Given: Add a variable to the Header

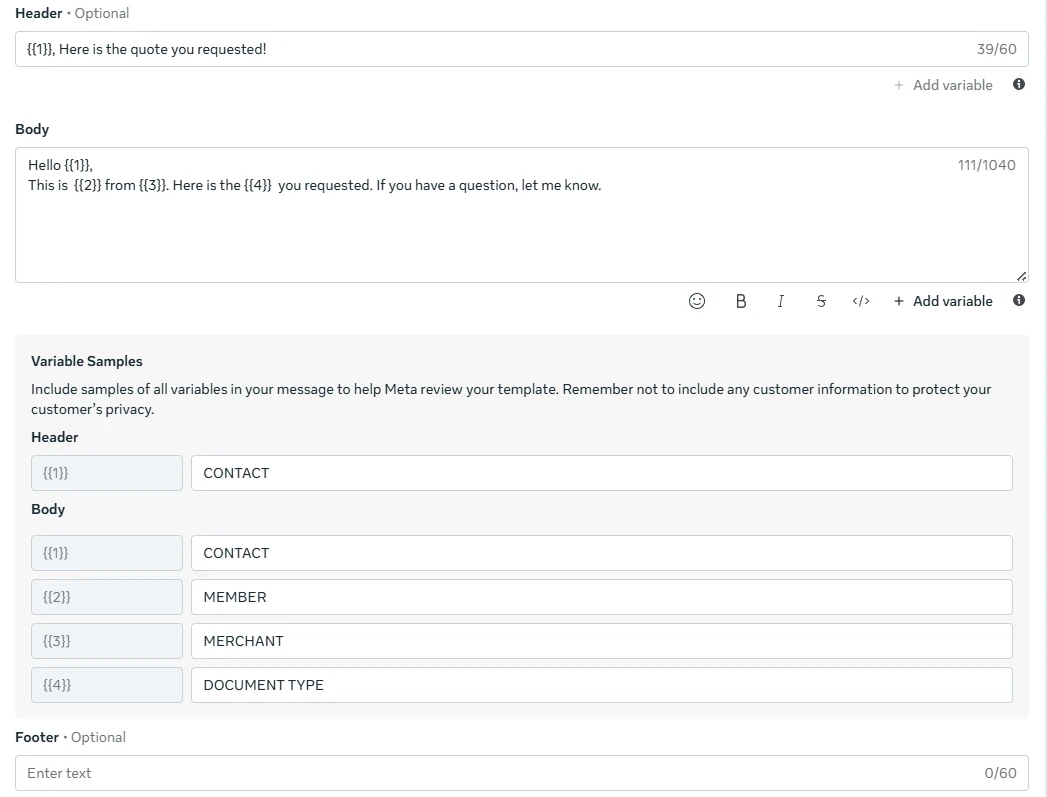Looking at the screenshot, I should [x=943, y=85].
